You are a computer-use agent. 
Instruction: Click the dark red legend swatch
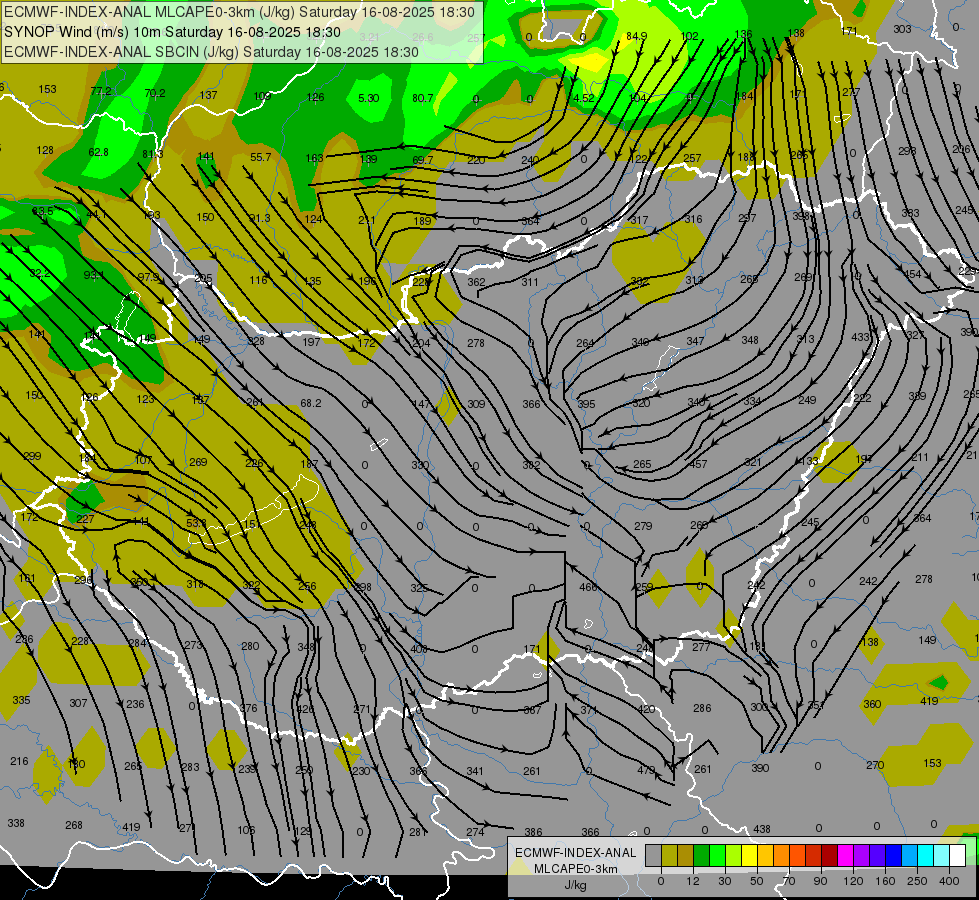click(x=830, y=855)
